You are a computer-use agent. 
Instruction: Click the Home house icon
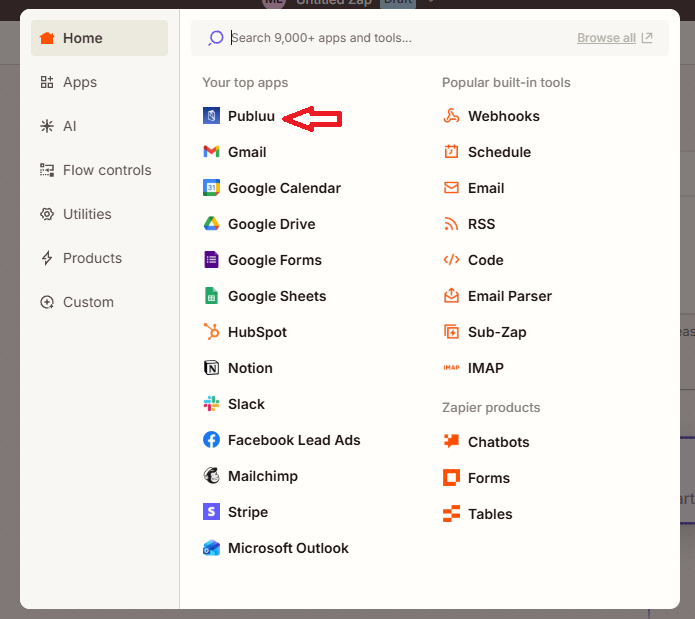tap(47, 38)
